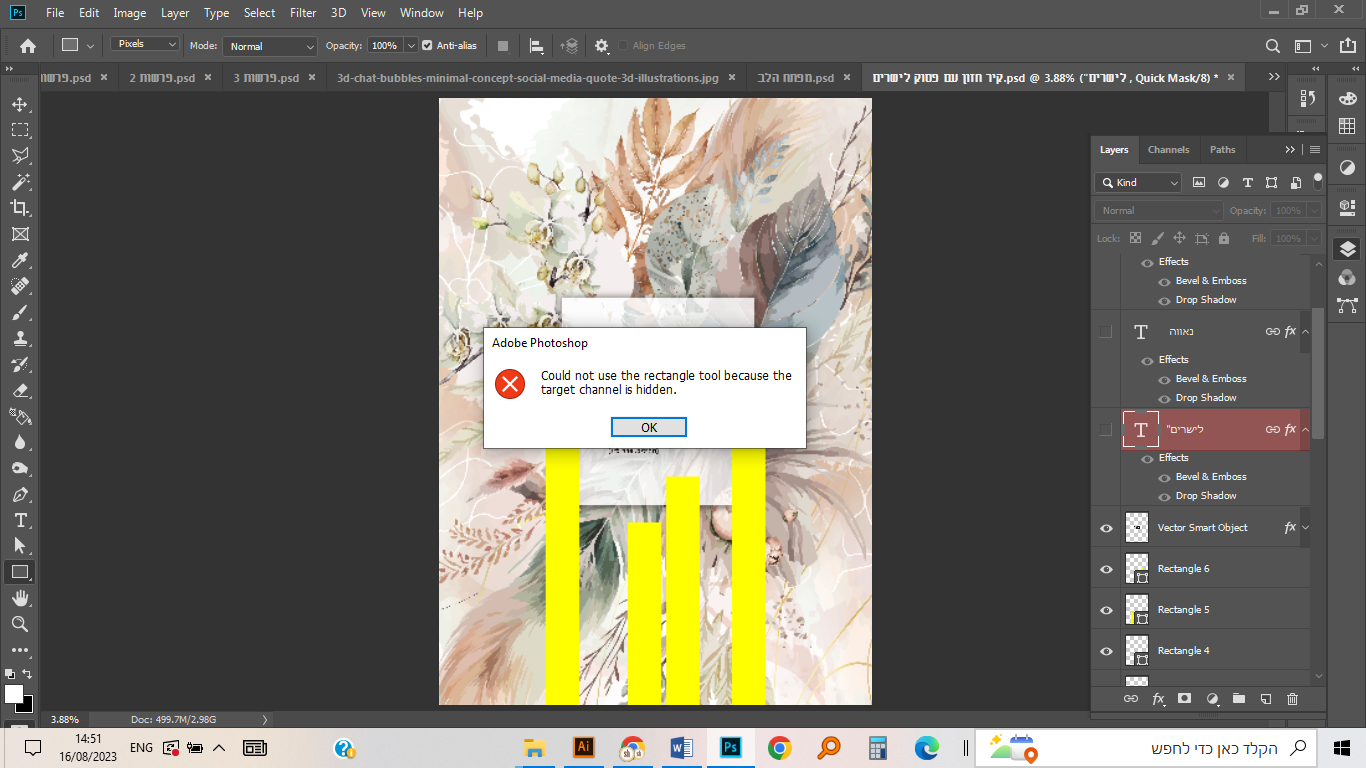Open Microsoft Word from the taskbar
Viewport: 1366px width, 768px height.
tap(682, 748)
